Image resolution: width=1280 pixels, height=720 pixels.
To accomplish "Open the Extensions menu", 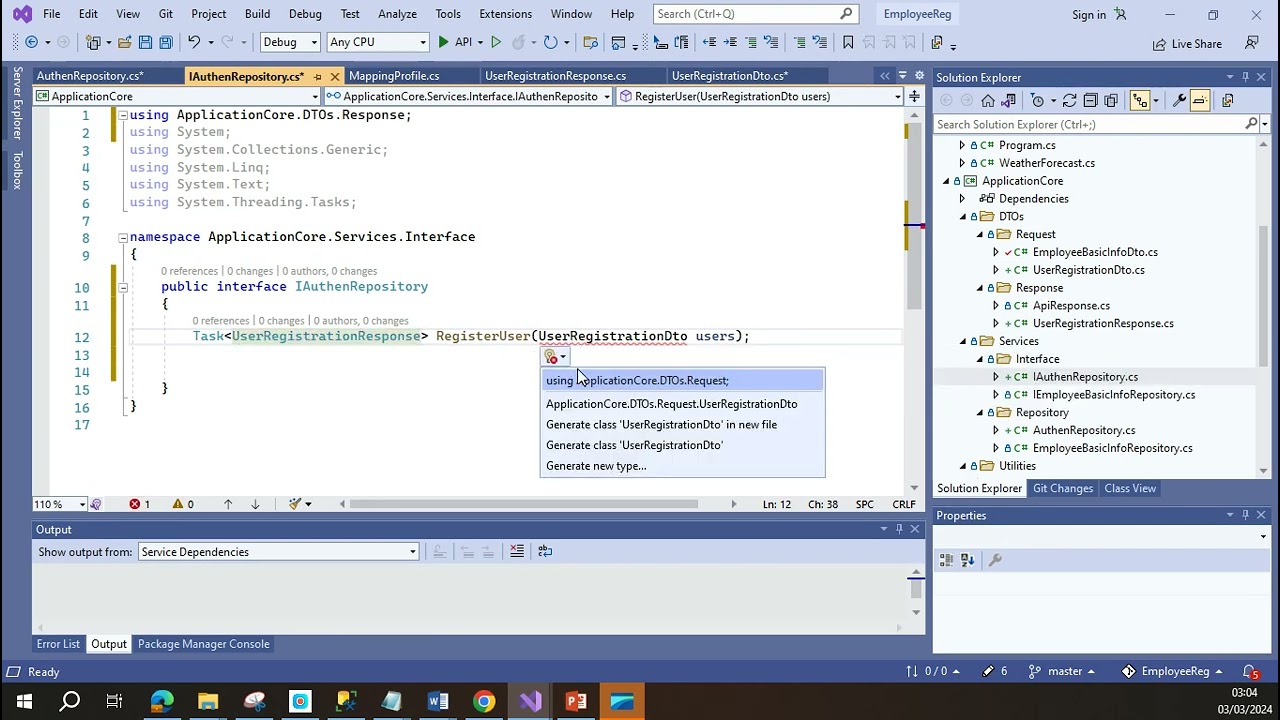I will (x=505, y=14).
